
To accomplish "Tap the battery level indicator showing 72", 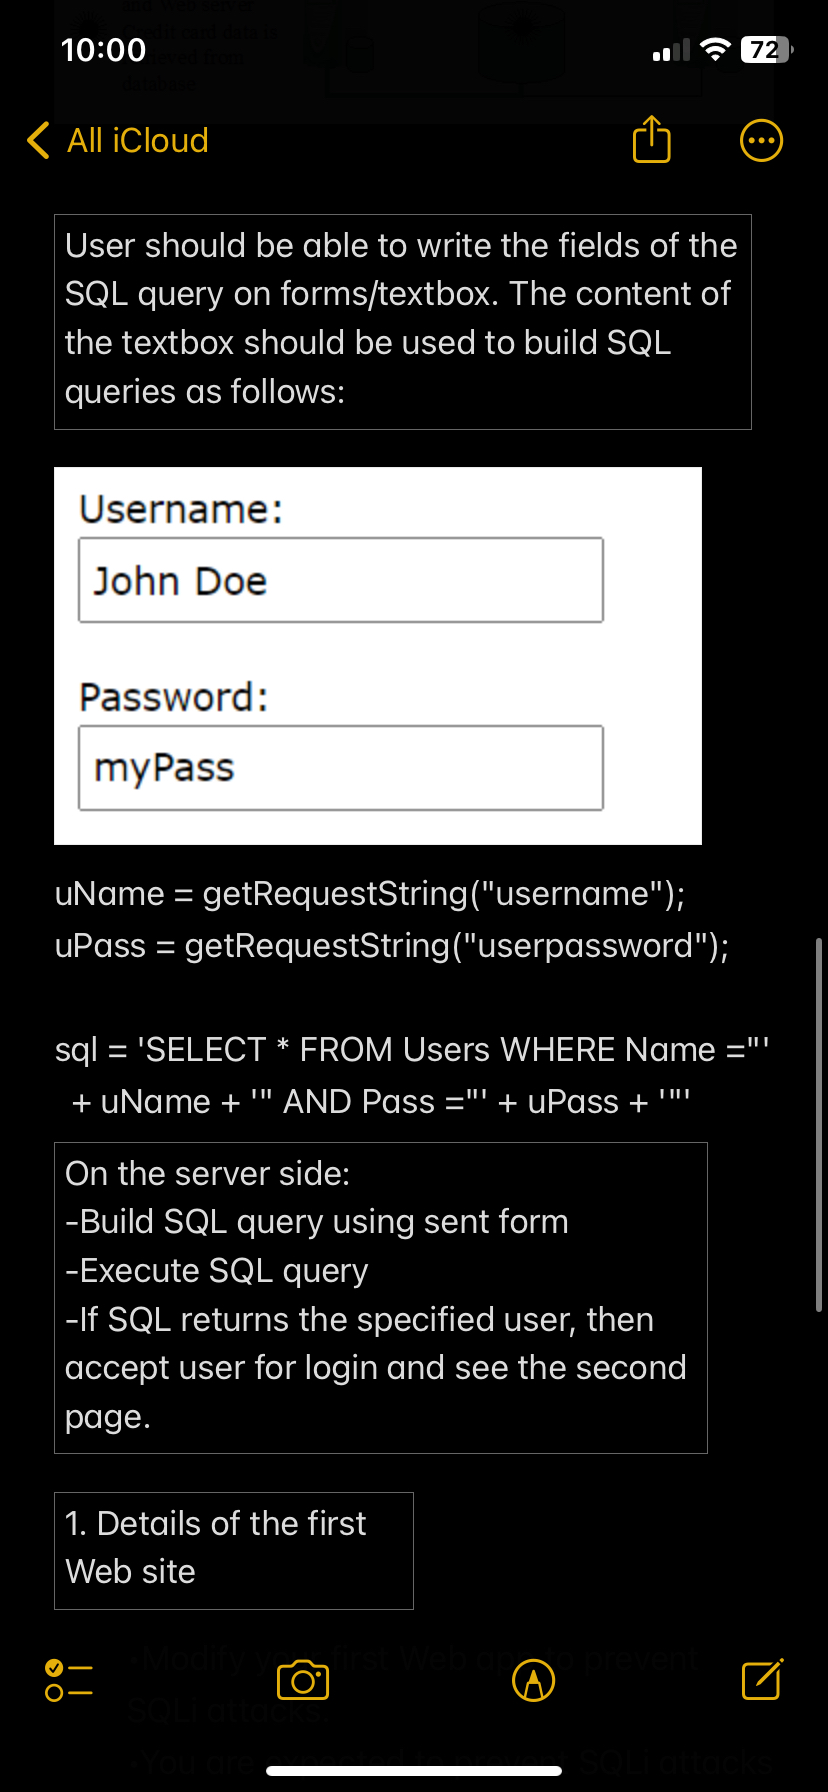I will pos(762,49).
